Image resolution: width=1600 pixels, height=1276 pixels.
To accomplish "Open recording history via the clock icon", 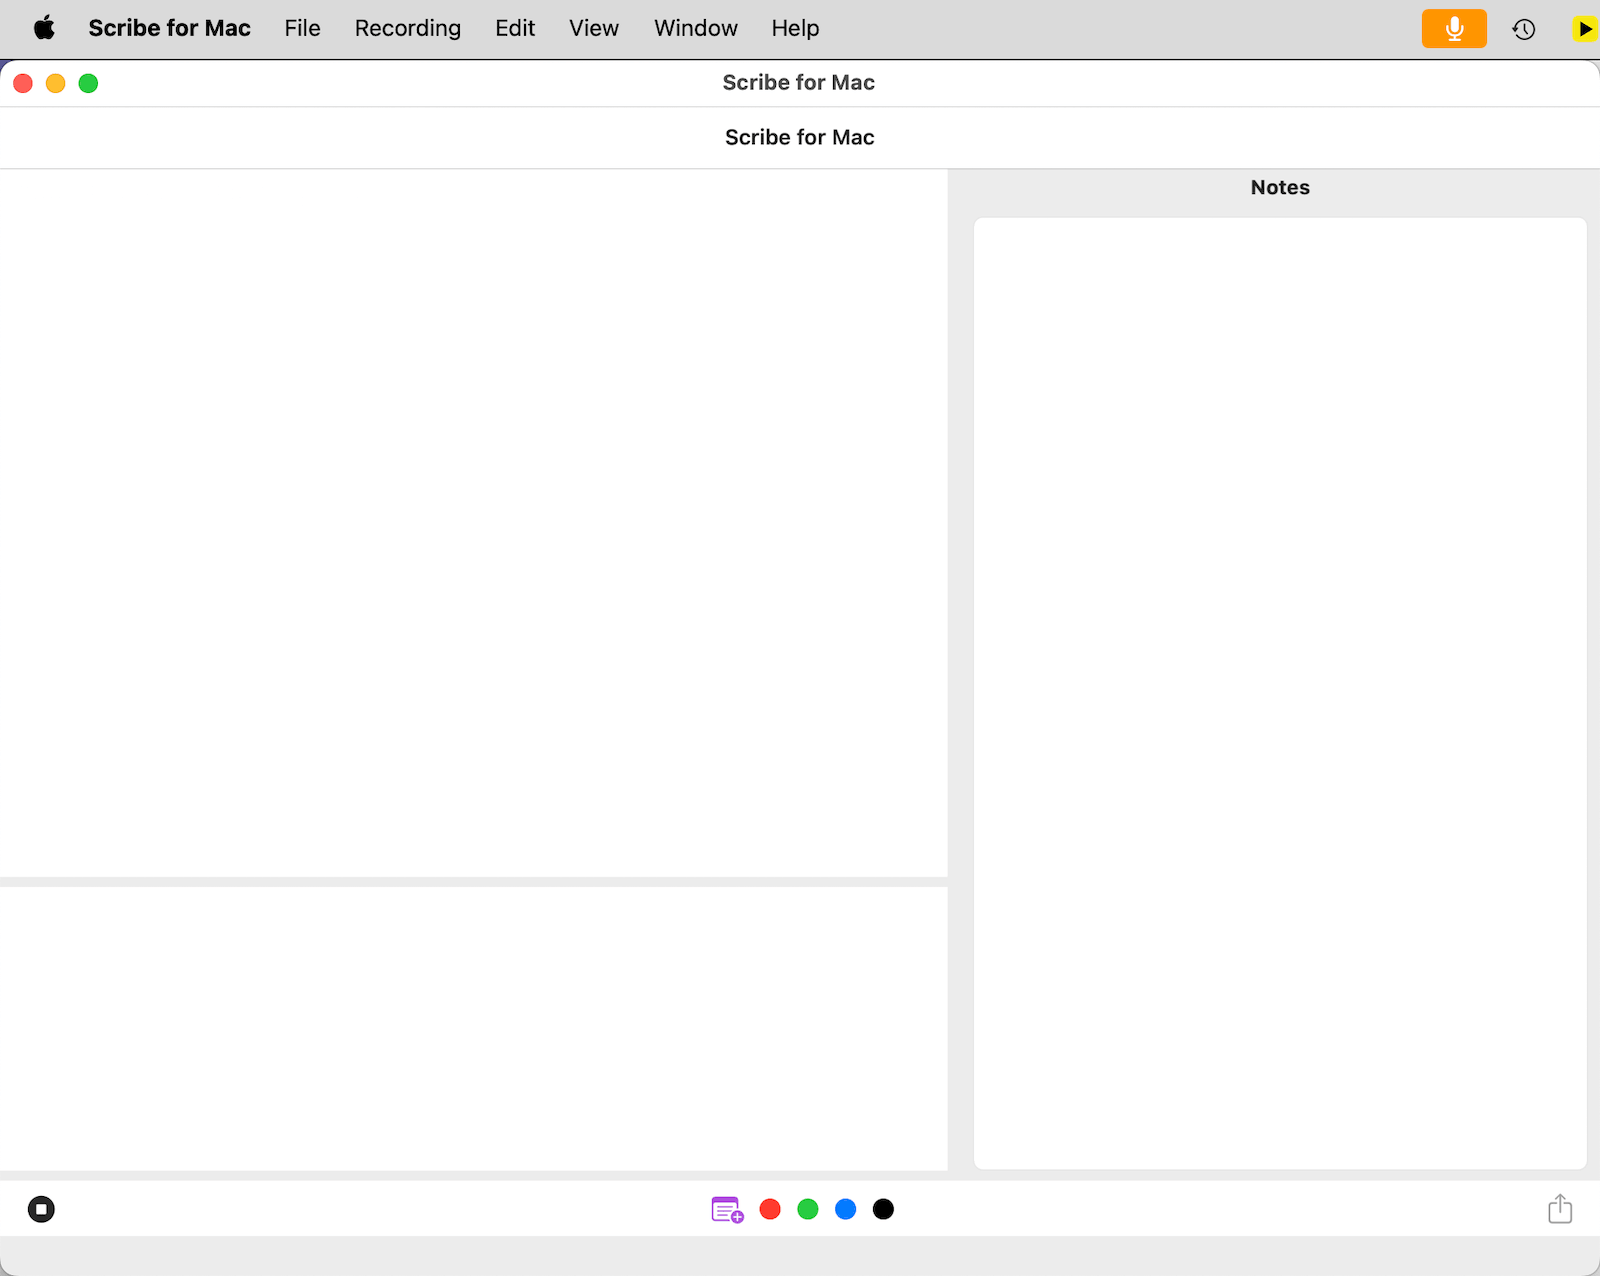I will pyautogui.click(x=1523, y=29).
